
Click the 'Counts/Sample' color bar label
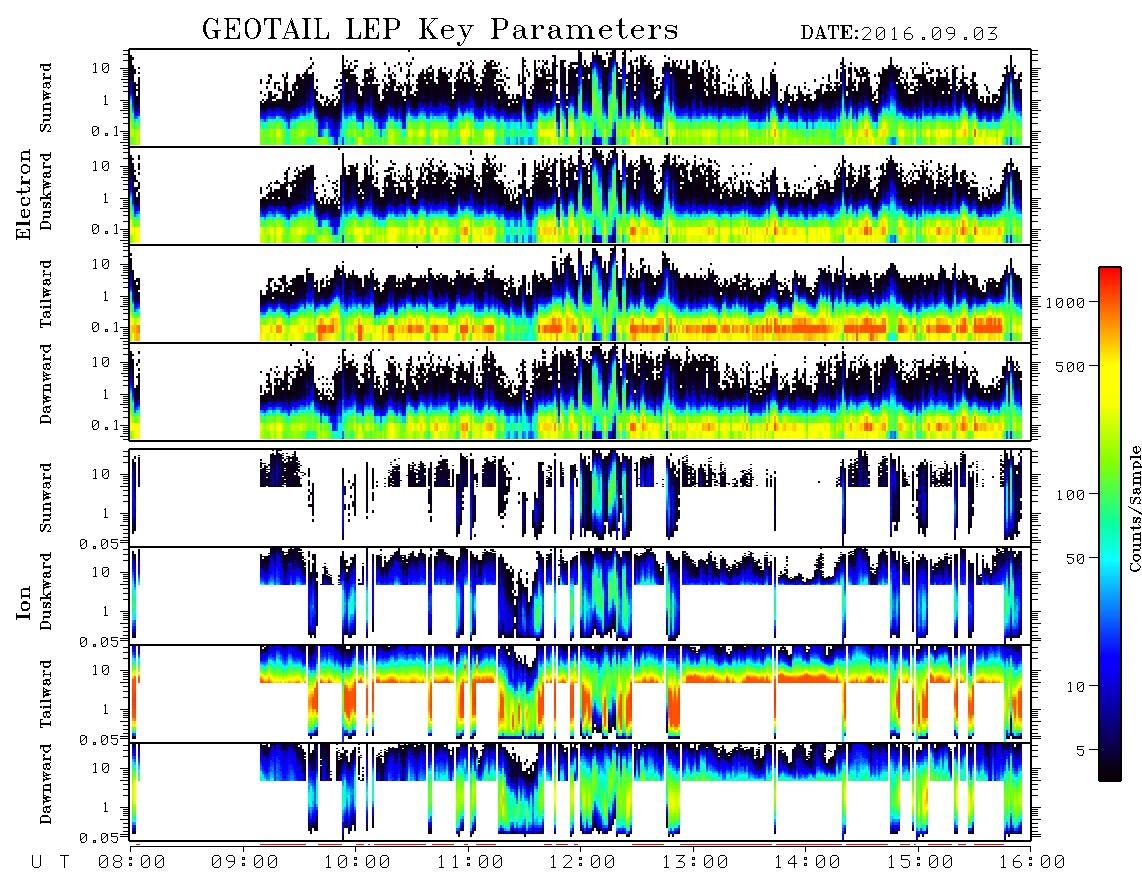(1134, 508)
